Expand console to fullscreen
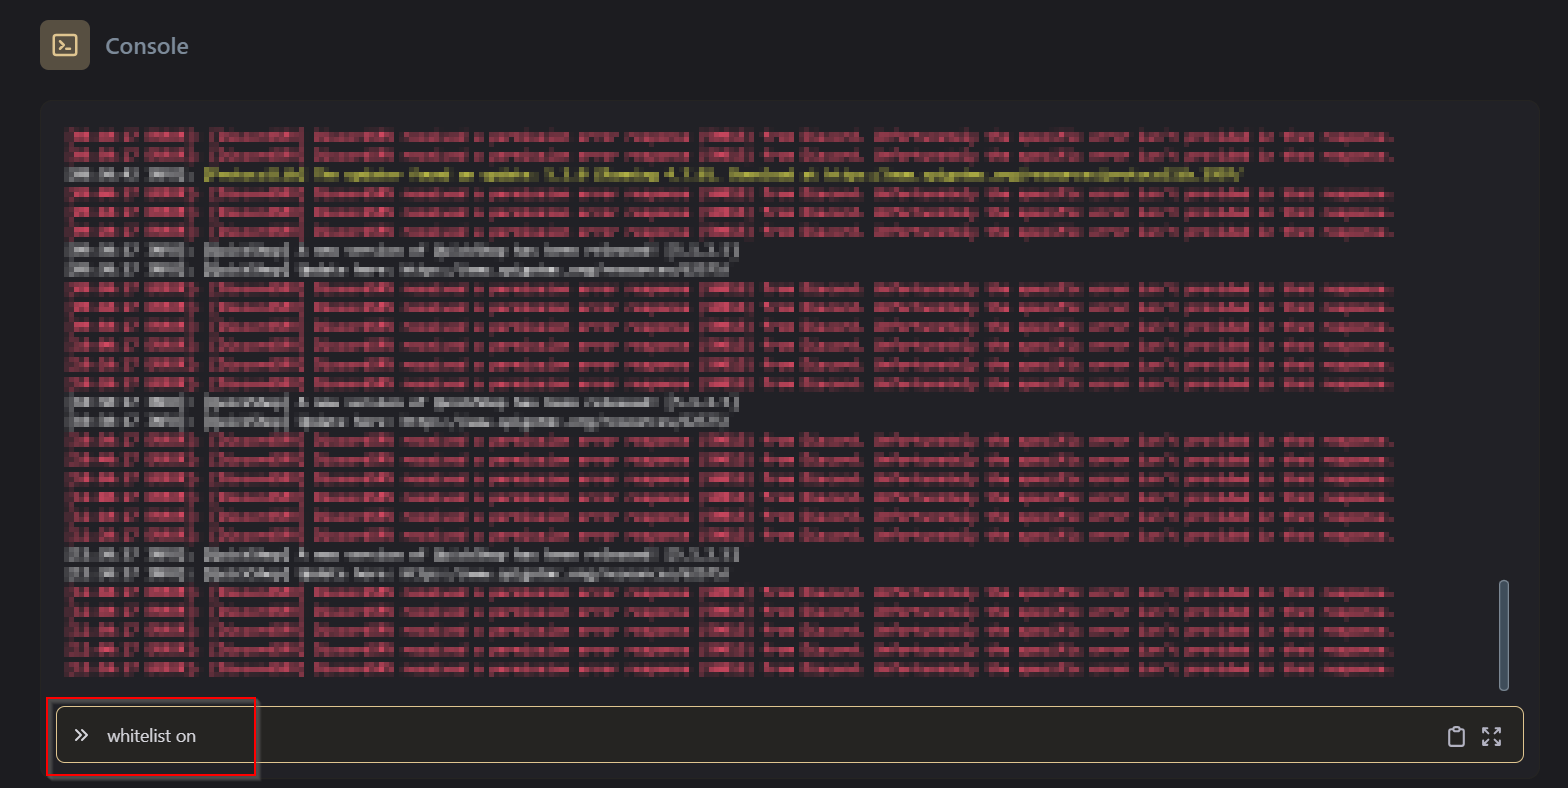Image resolution: width=1568 pixels, height=788 pixels. (1492, 736)
